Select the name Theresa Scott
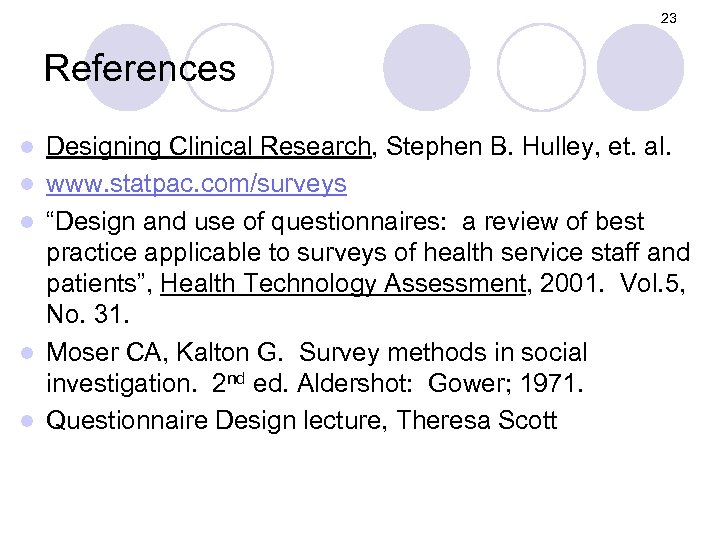The height and width of the screenshot is (540, 720). click(x=477, y=420)
